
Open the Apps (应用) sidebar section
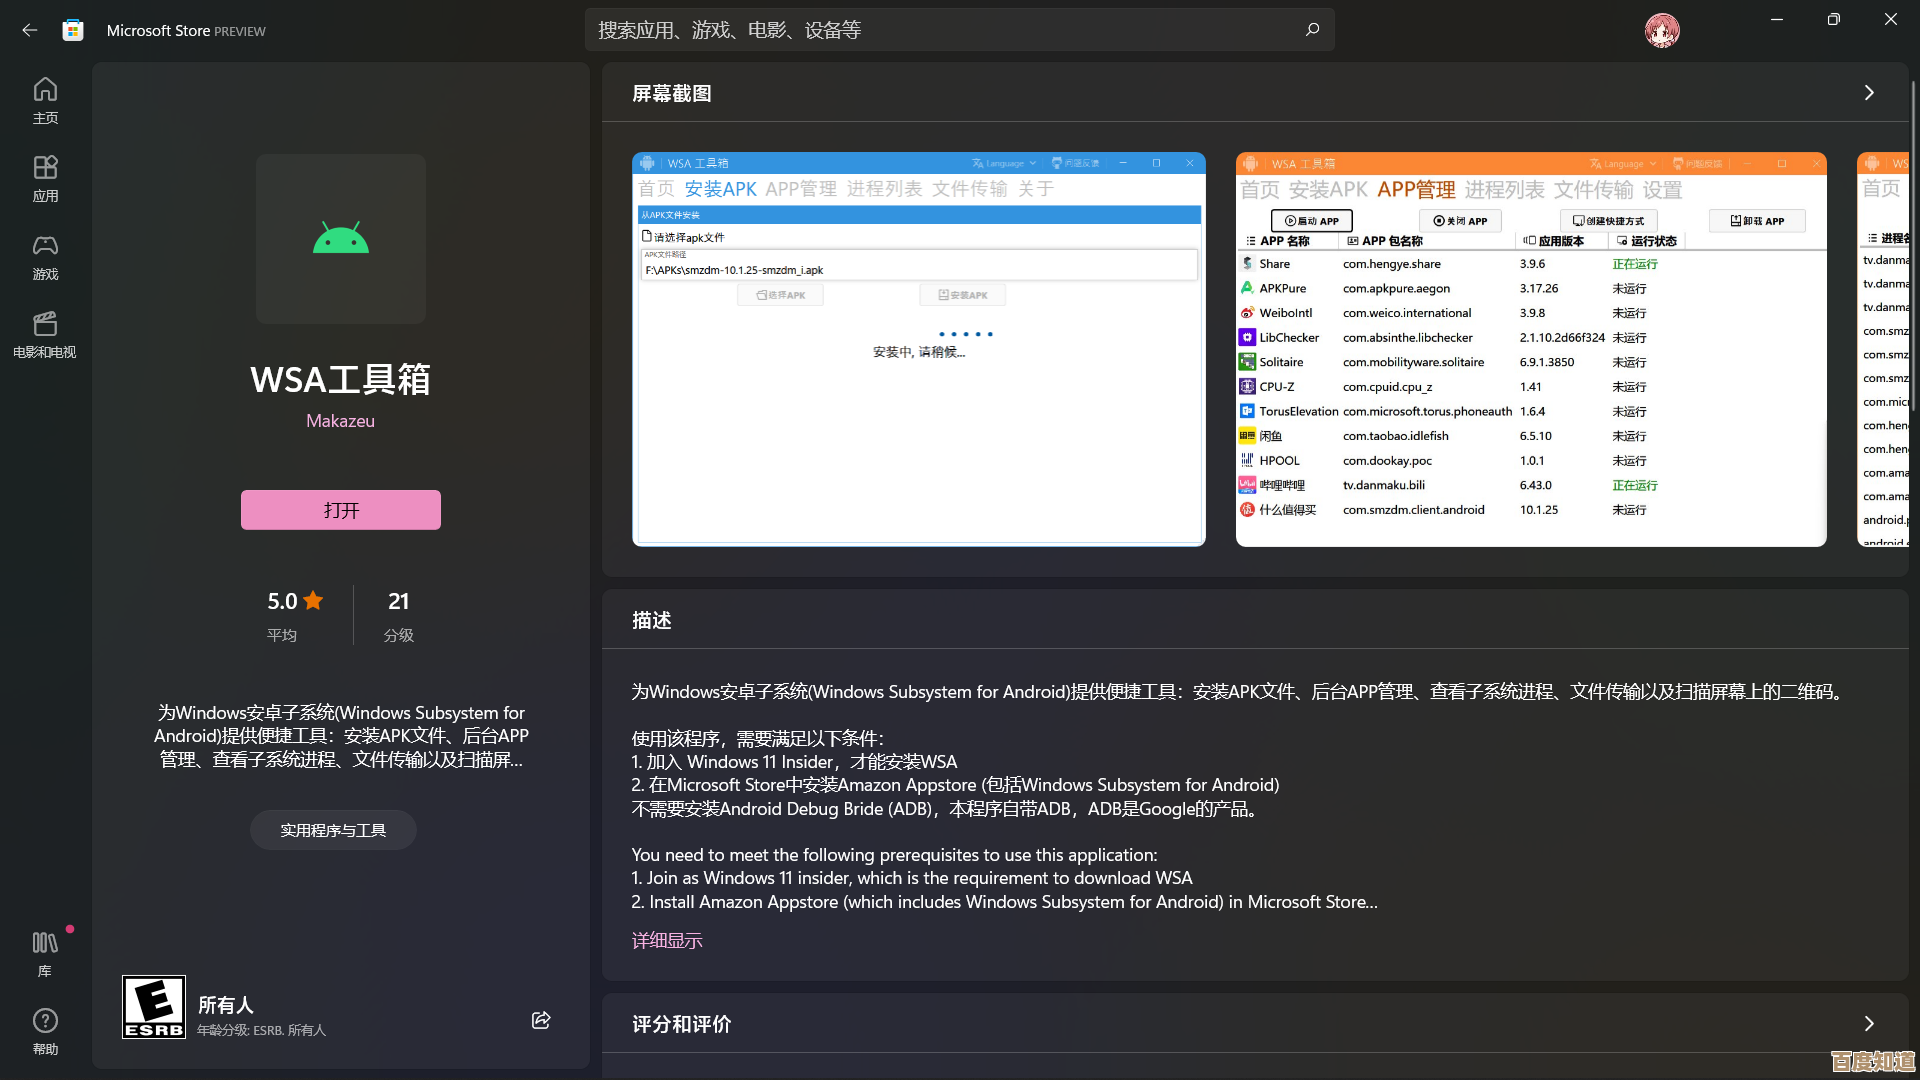click(x=45, y=178)
